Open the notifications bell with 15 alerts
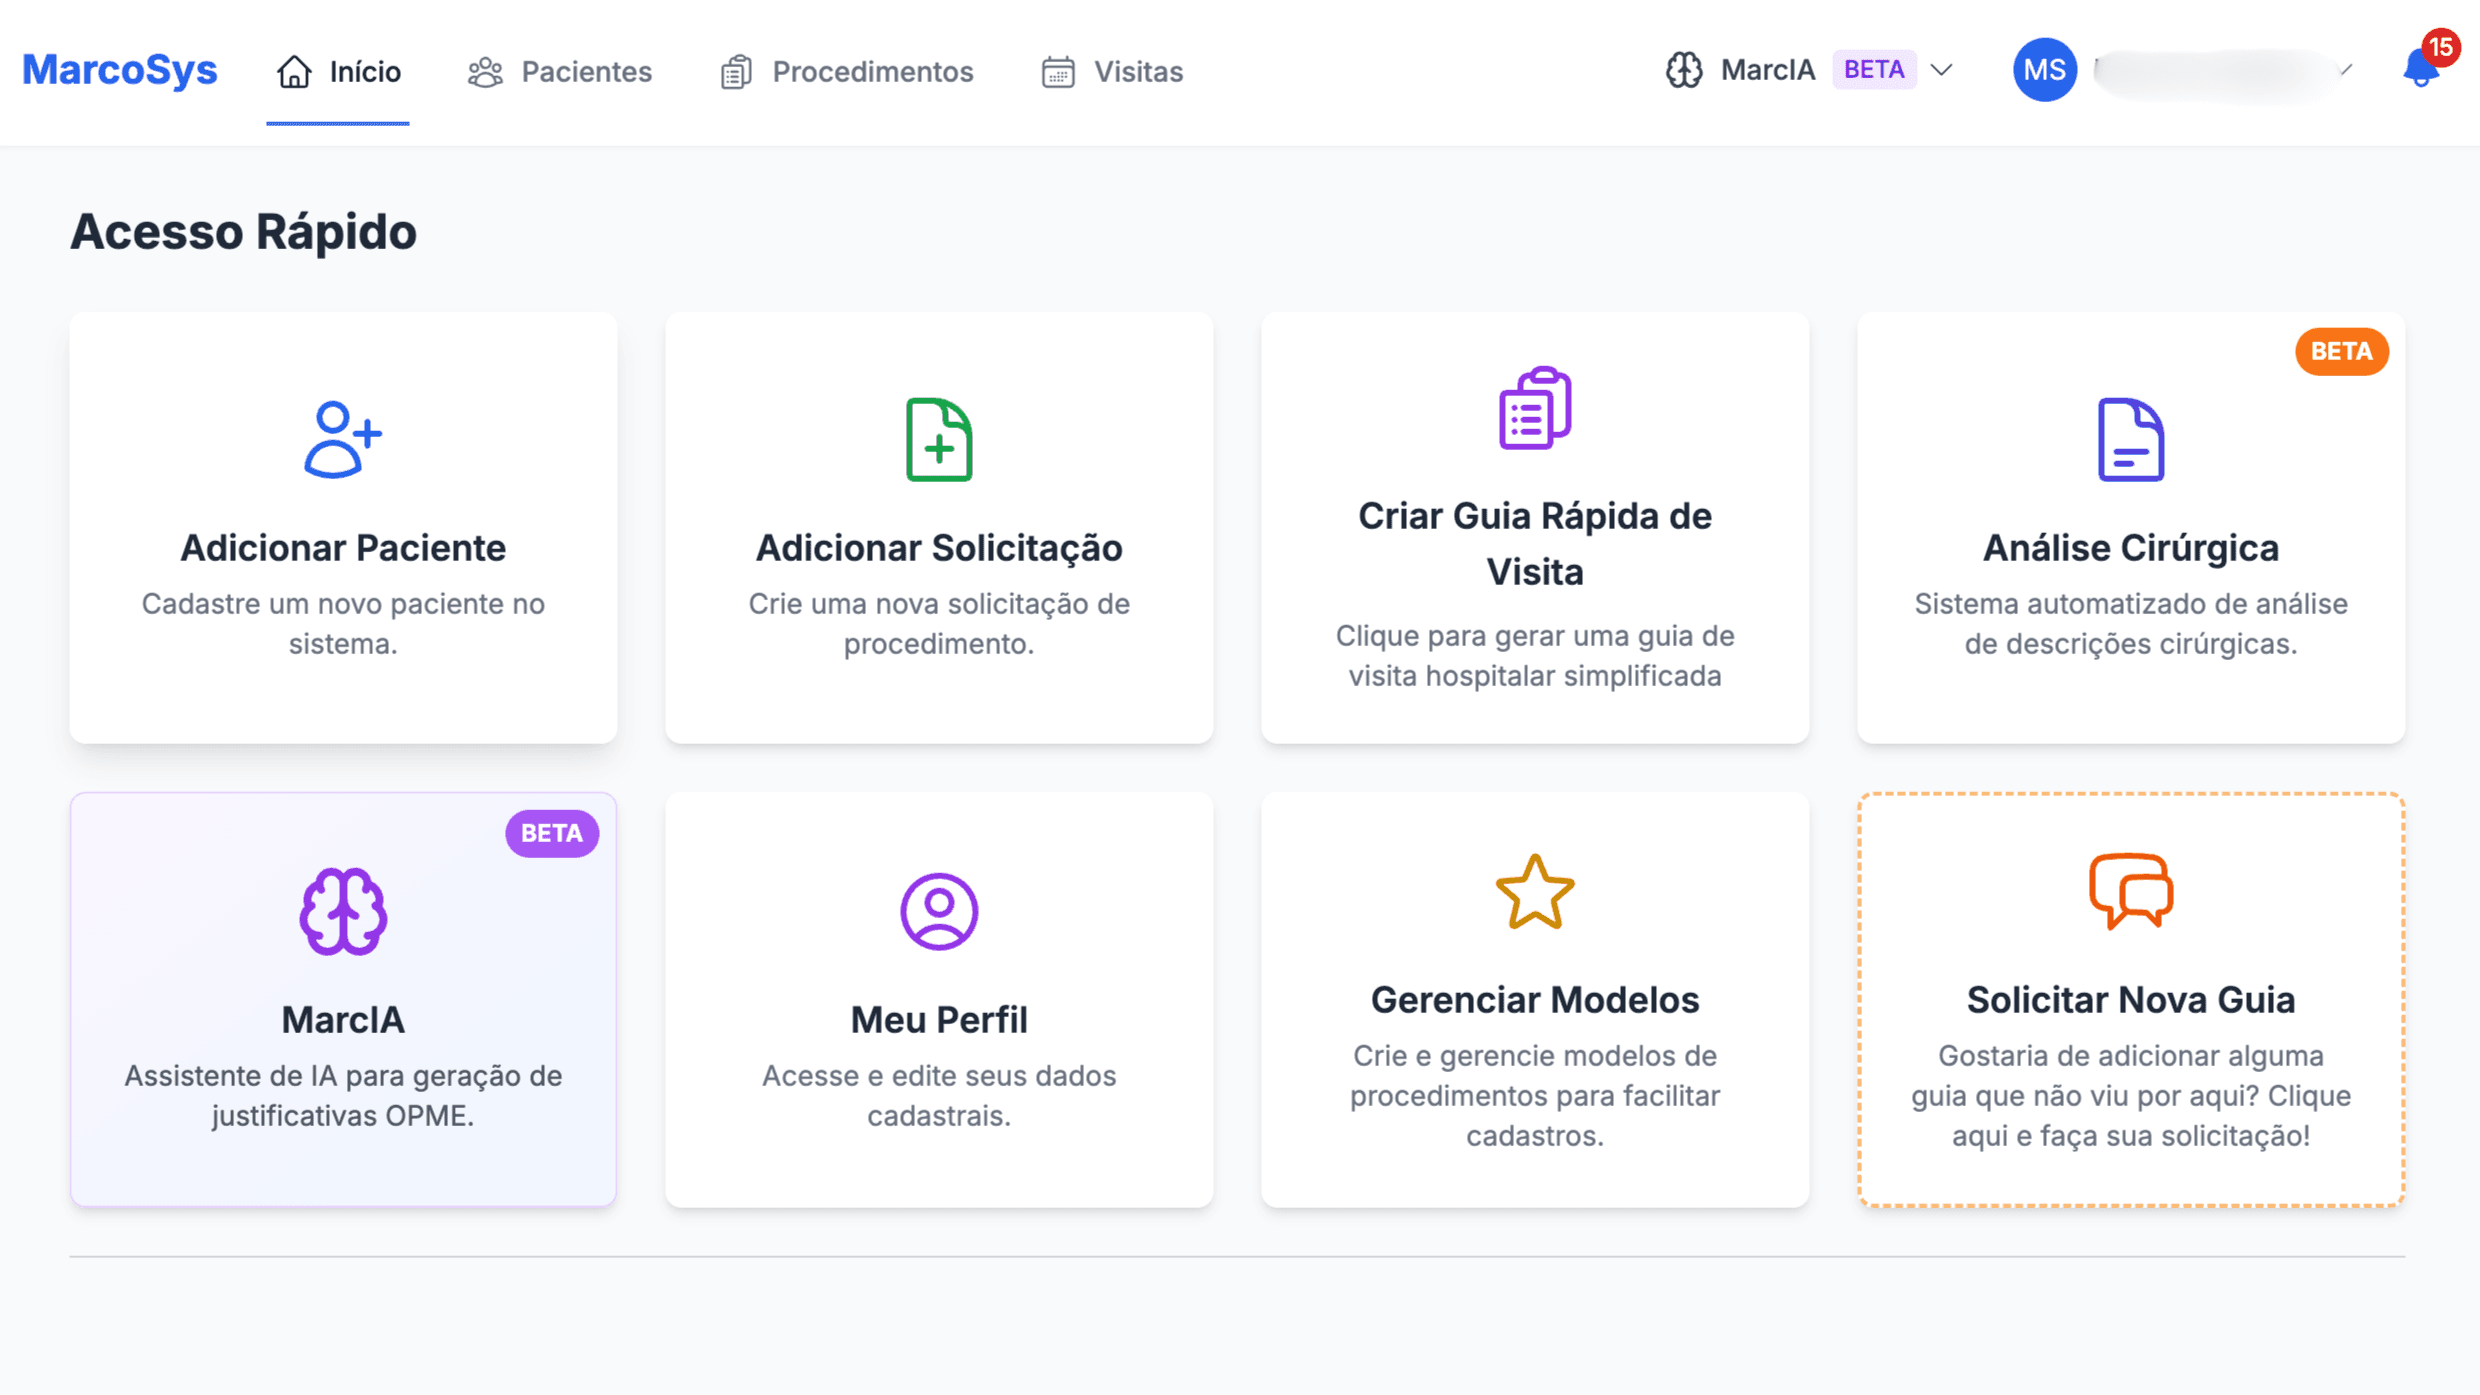Viewport: 2480px width, 1395px height. [x=2421, y=70]
